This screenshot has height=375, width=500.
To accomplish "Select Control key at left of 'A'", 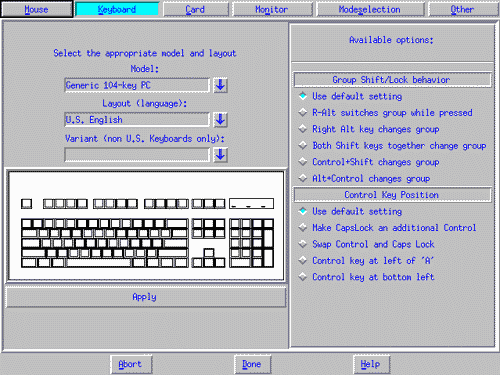I will click(x=366, y=260).
